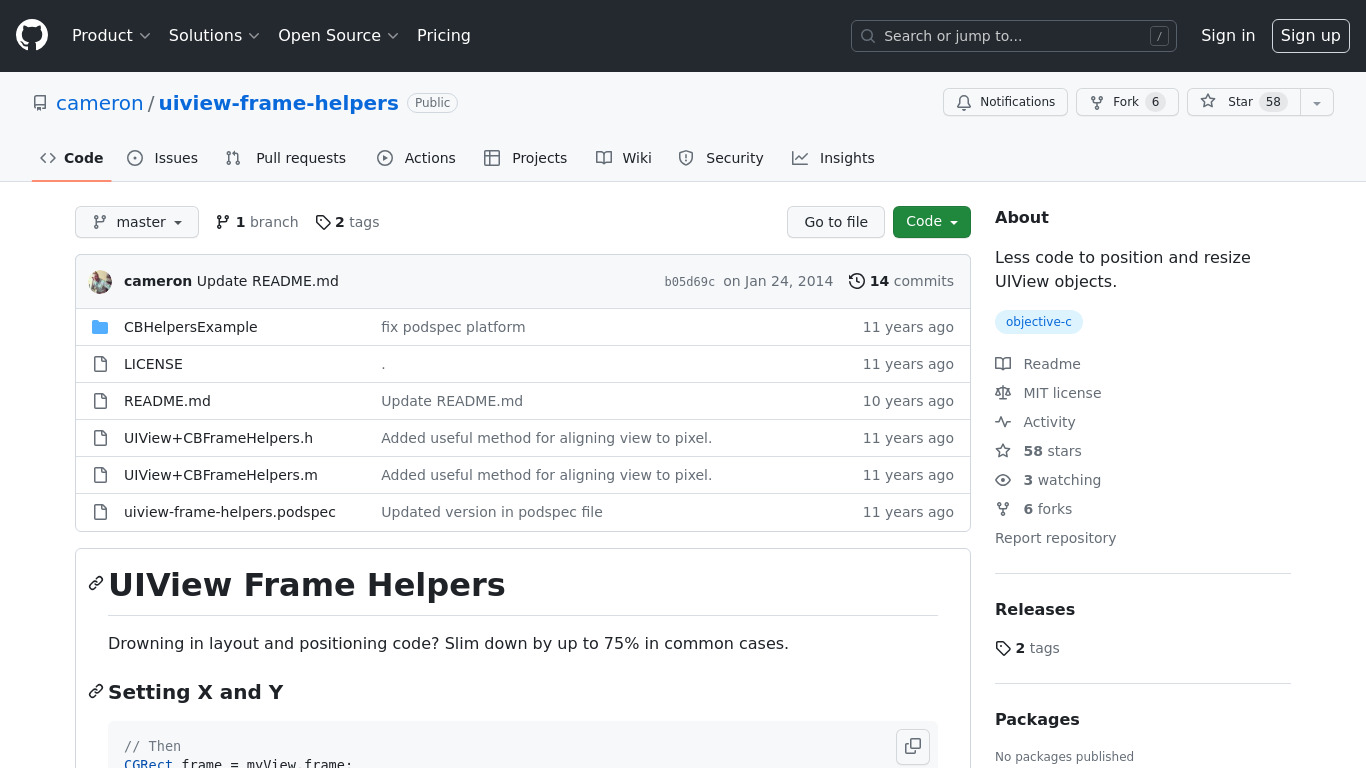Open the 'fix podspec platform' commit message
The width and height of the screenshot is (1366, 768).
click(453, 327)
